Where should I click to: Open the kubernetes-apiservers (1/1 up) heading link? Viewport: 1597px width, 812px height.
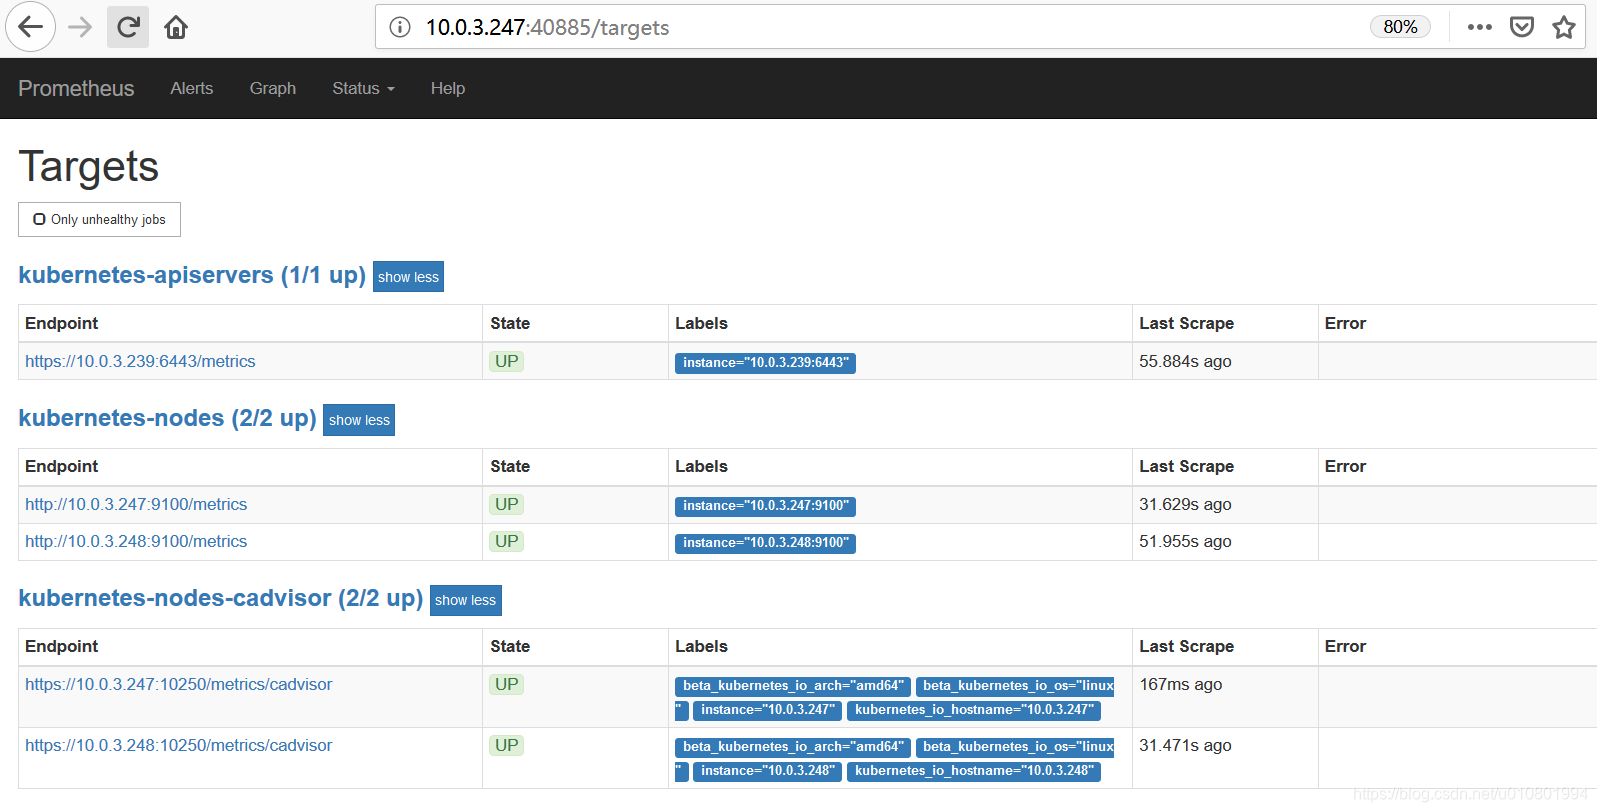[x=192, y=275]
